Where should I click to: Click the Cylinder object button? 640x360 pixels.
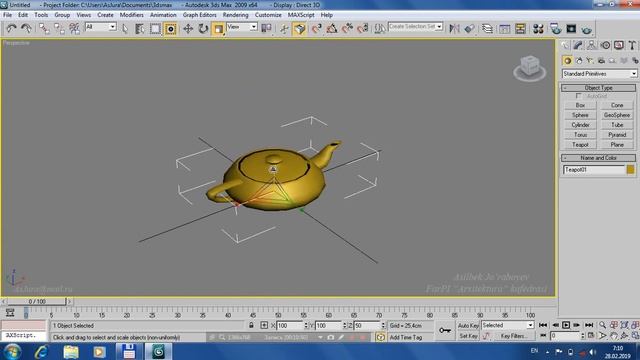pos(580,125)
